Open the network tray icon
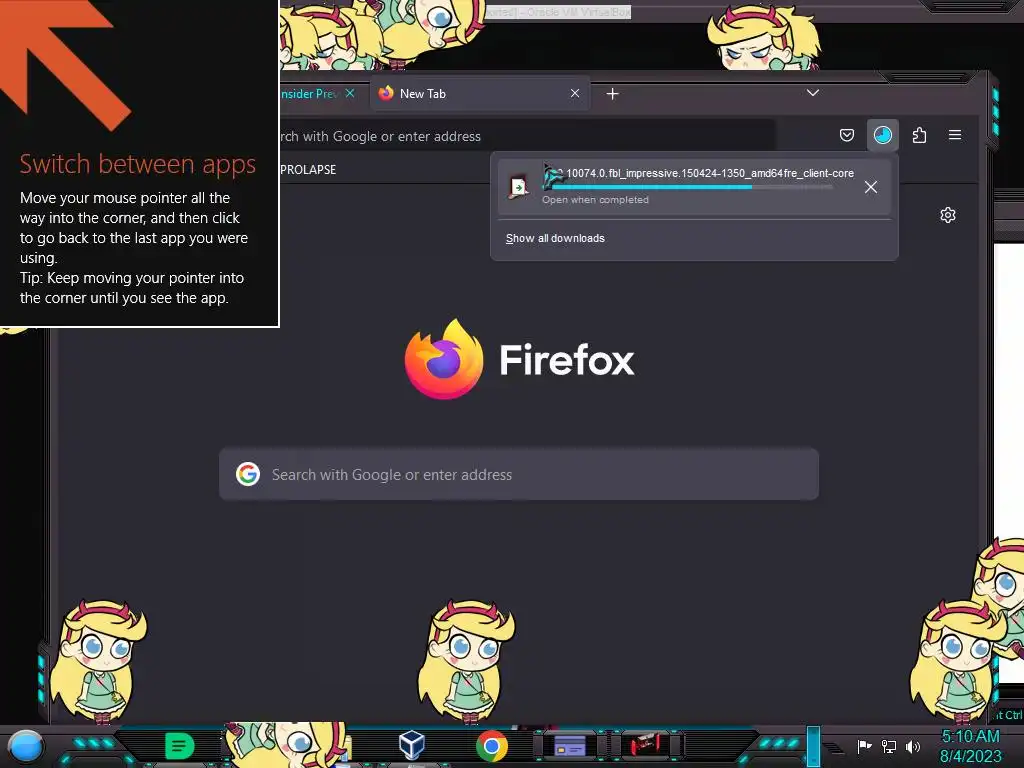The image size is (1024, 768). [x=889, y=746]
